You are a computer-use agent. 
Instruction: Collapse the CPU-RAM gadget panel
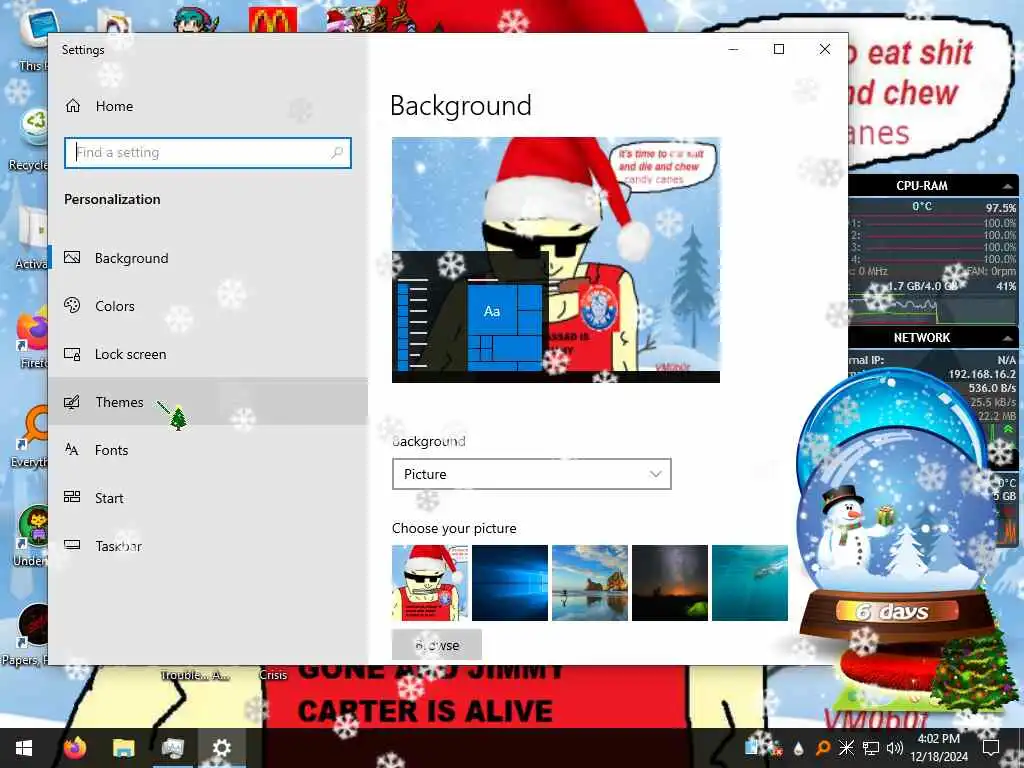pos(1008,186)
